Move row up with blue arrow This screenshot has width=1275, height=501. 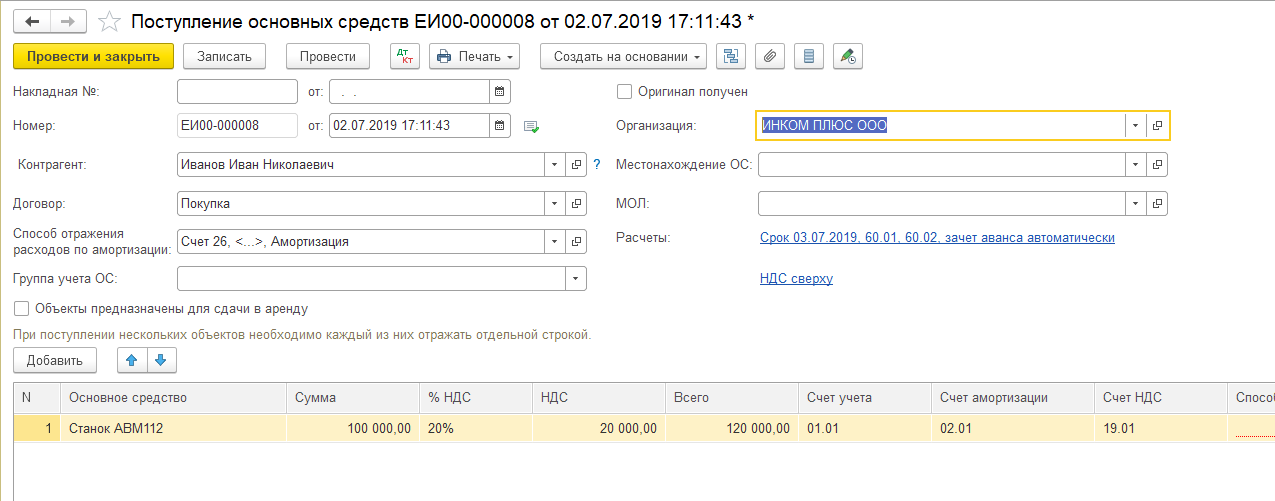click(132, 360)
